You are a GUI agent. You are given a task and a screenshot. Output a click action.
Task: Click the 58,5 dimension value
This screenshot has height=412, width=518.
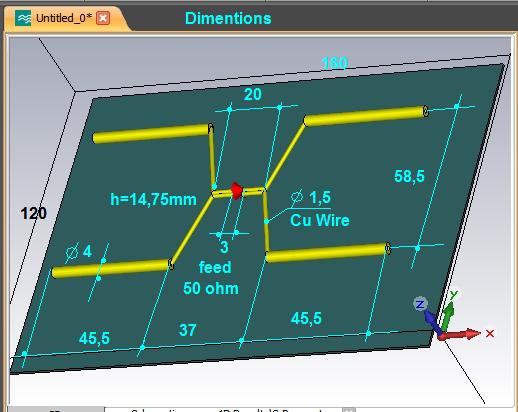[x=409, y=176]
